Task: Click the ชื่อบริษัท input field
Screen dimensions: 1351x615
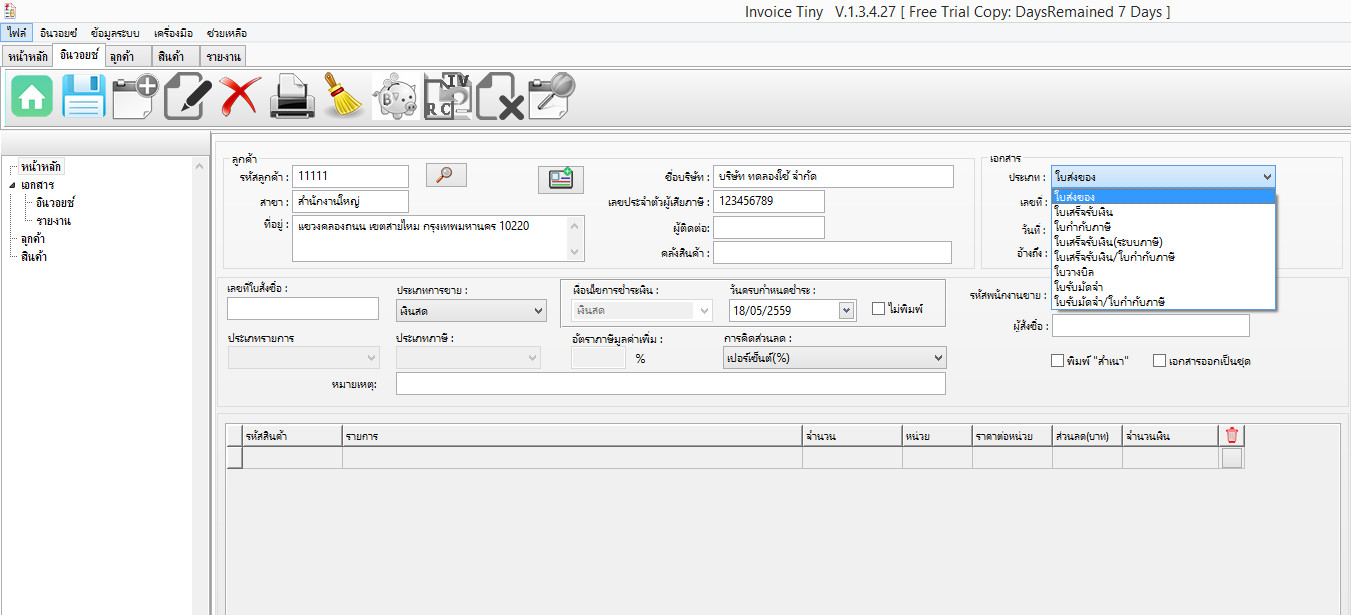Action: (833, 176)
